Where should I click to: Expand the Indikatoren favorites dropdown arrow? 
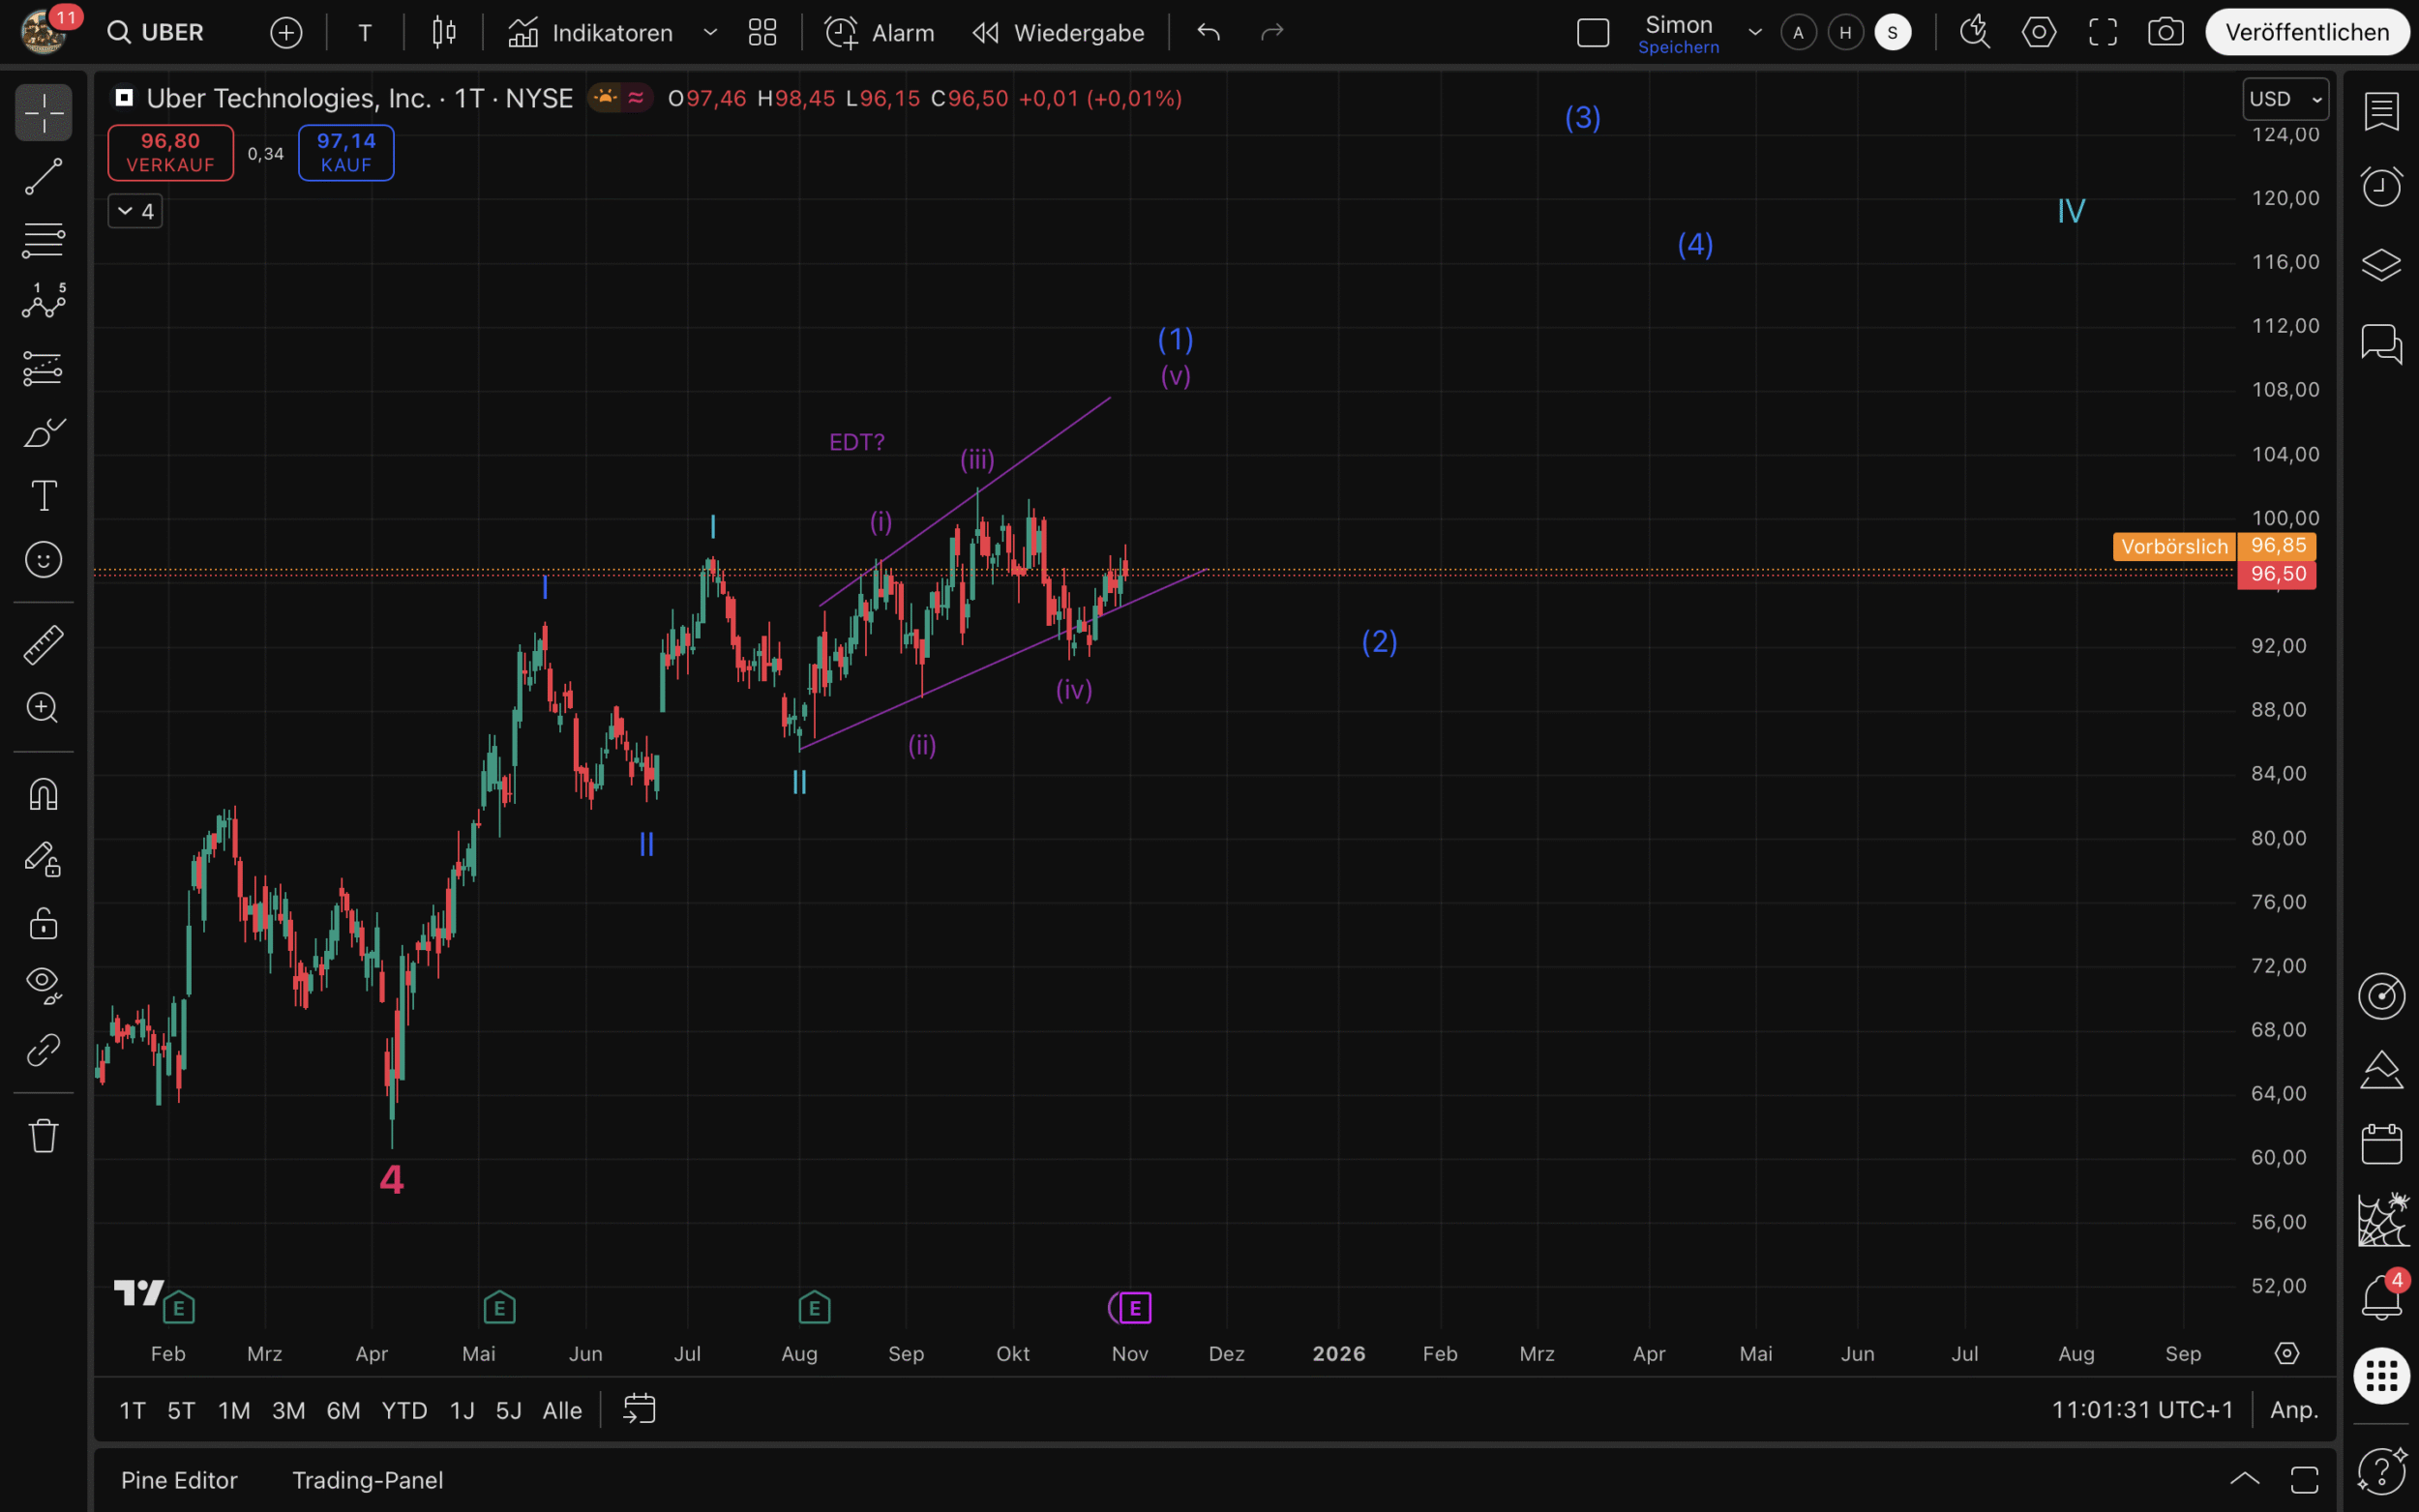pyautogui.click(x=710, y=32)
